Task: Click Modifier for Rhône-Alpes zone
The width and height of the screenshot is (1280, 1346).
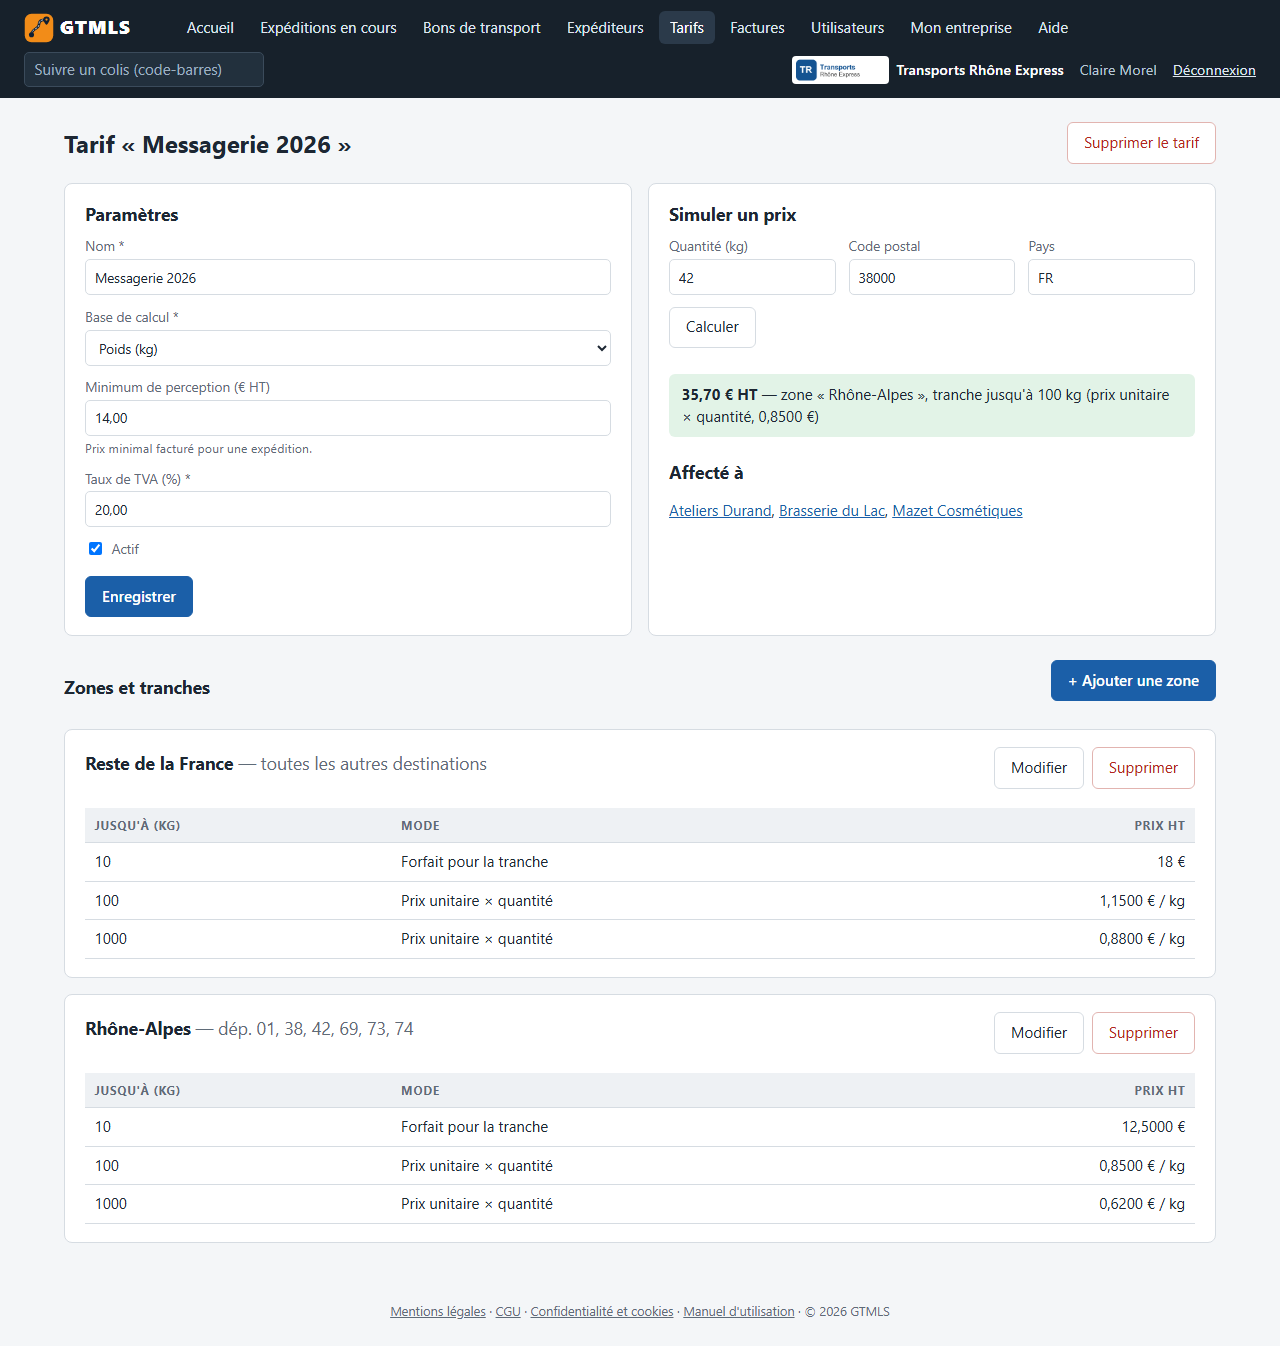Action: click(x=1039, y=1033)
